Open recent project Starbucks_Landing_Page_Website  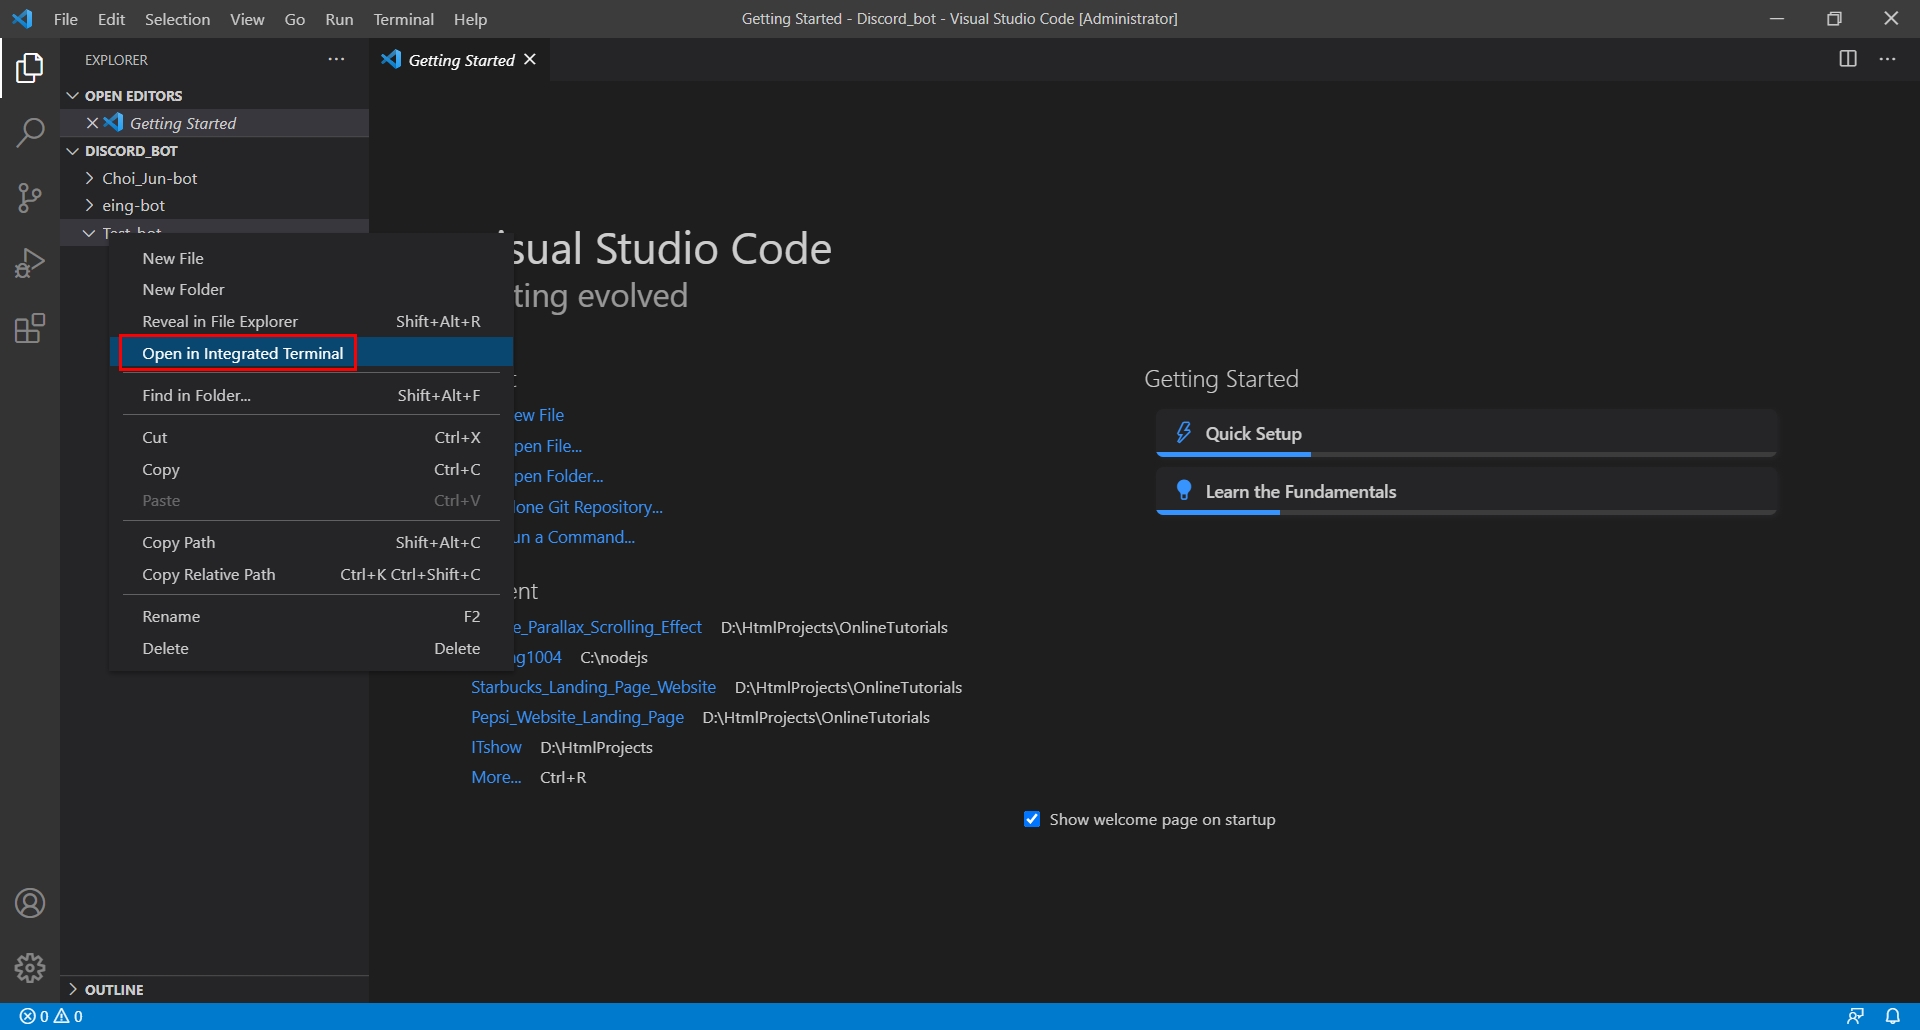coord(593,687)
